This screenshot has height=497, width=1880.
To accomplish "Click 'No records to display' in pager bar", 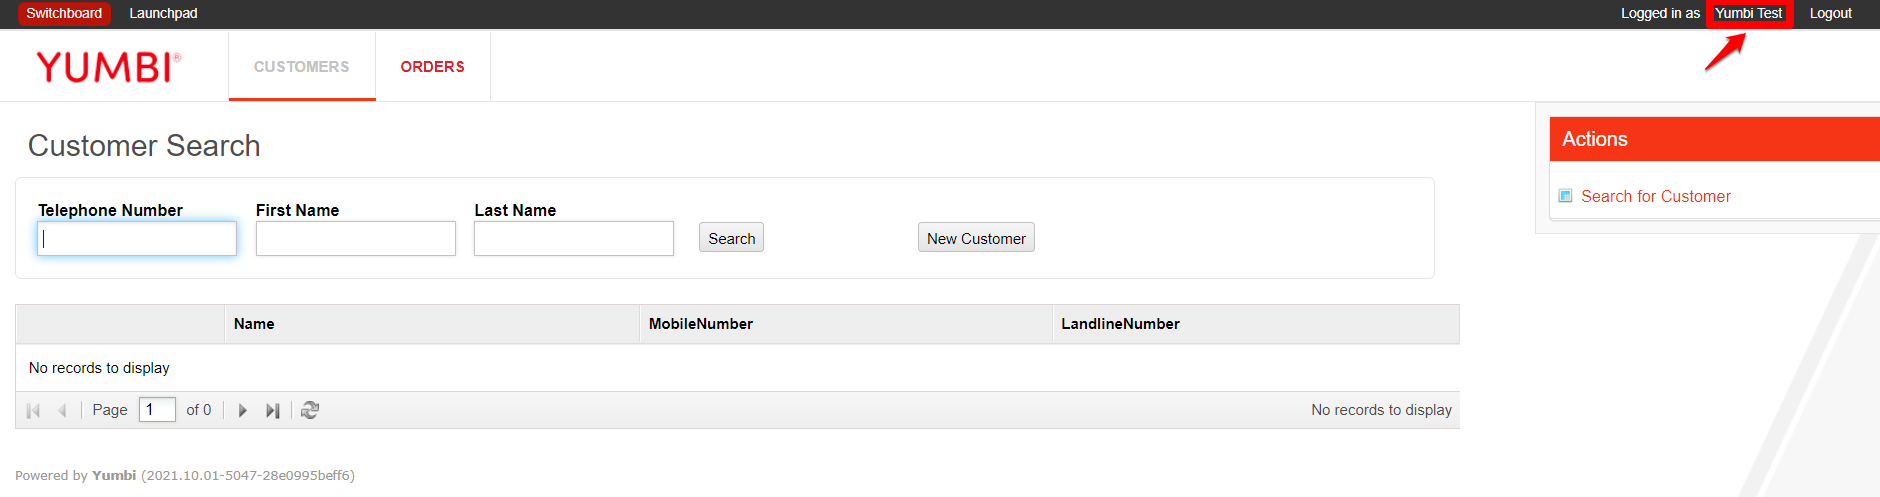I will click(1381, 410).
